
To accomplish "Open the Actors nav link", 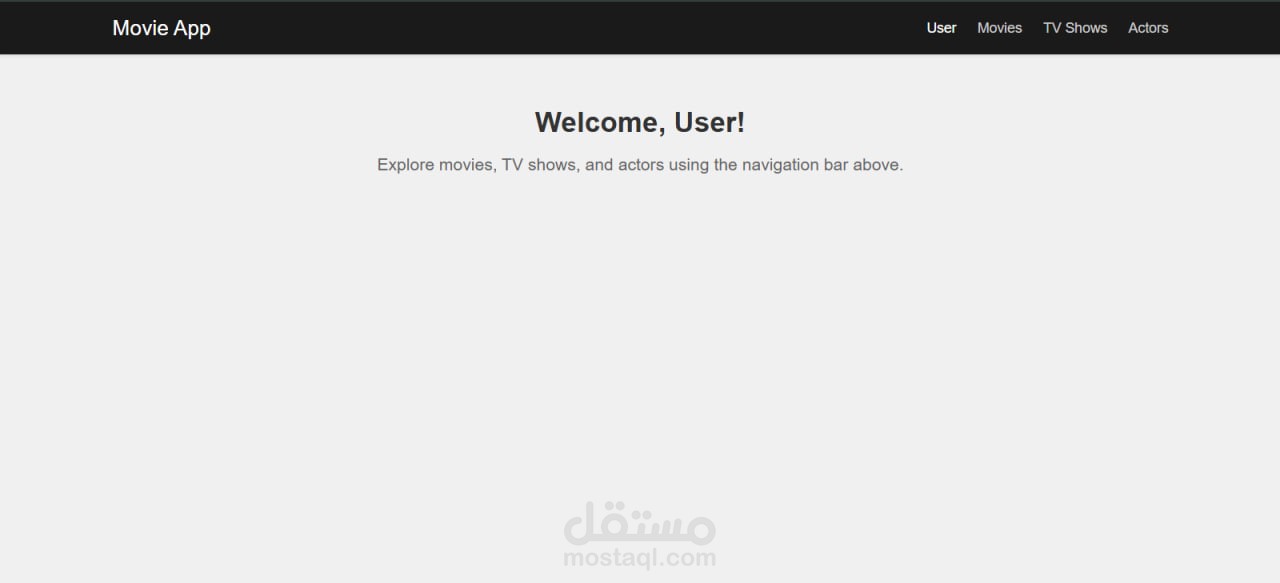I will [1148, 28].
